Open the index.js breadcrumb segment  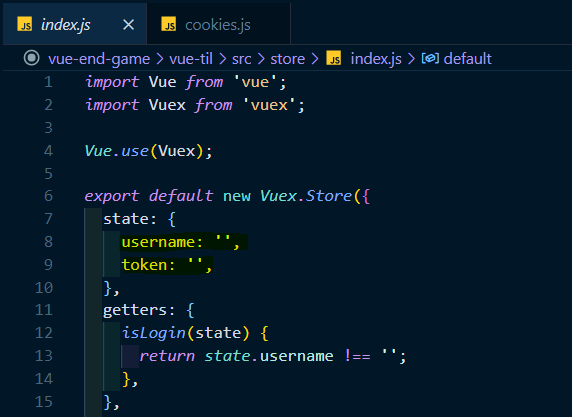[x=376, y=59]
